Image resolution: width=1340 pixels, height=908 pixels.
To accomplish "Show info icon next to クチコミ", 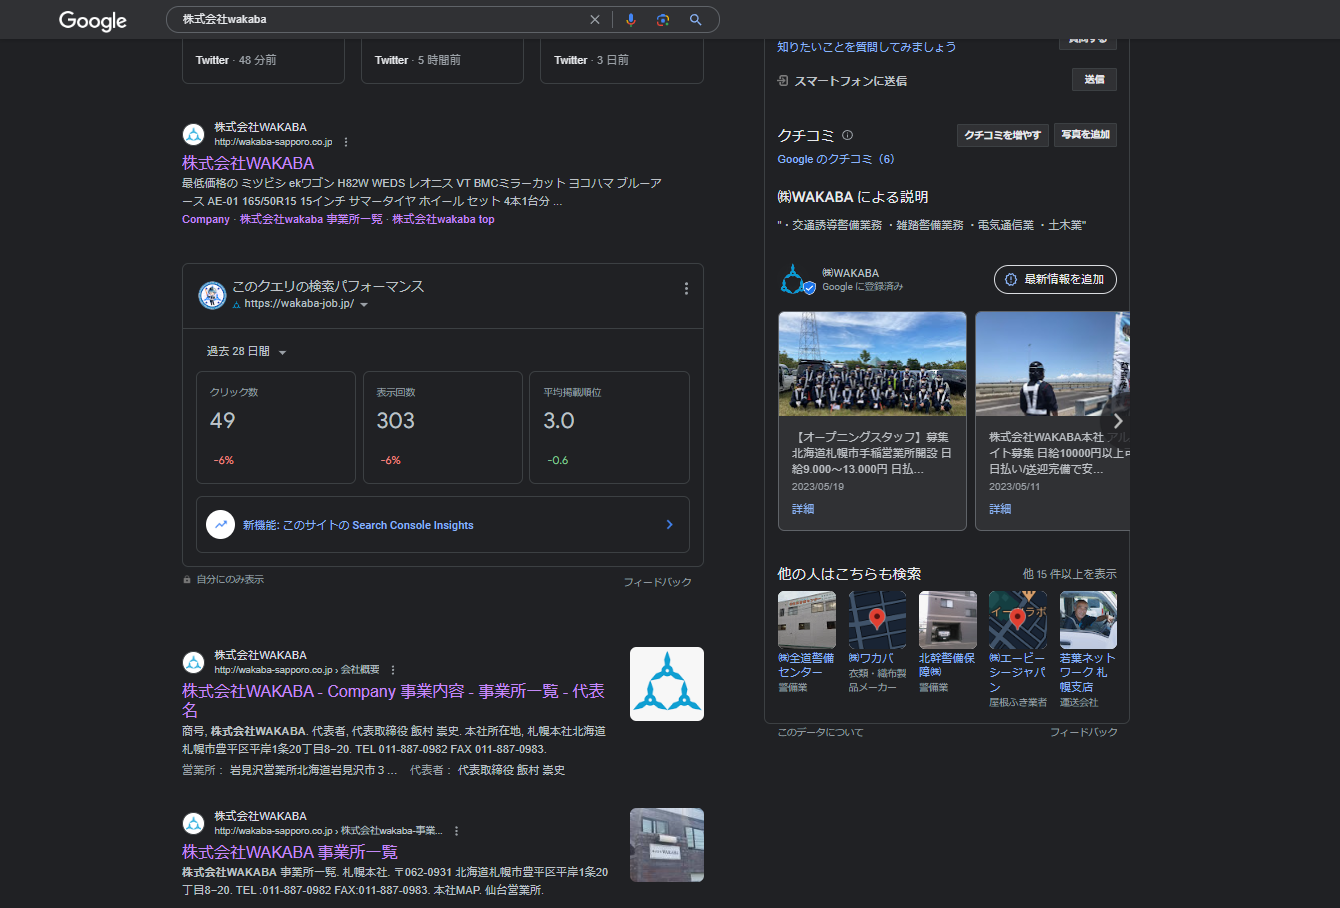I will point(848,135).
